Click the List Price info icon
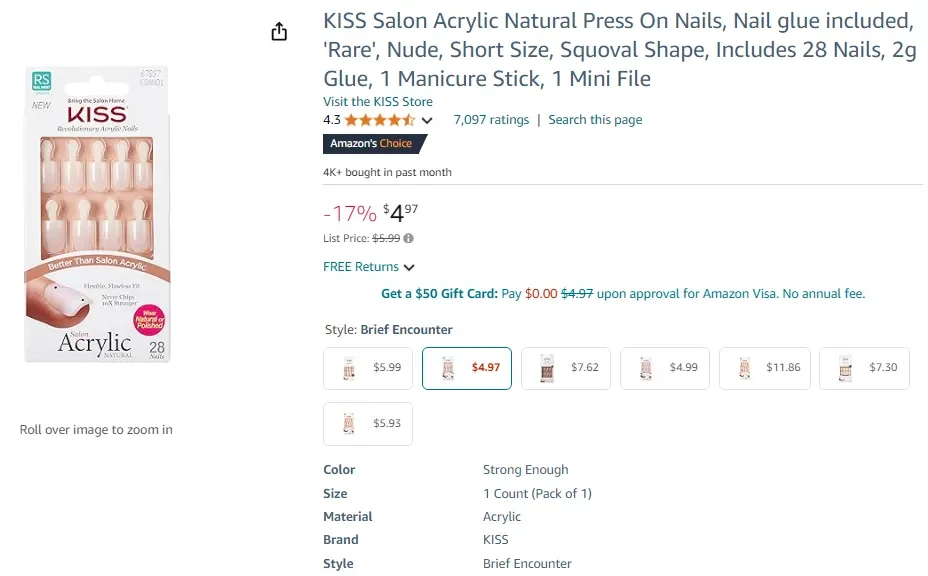Image resolution: width=928 pixels, height=576 pixels. [409, 238]
